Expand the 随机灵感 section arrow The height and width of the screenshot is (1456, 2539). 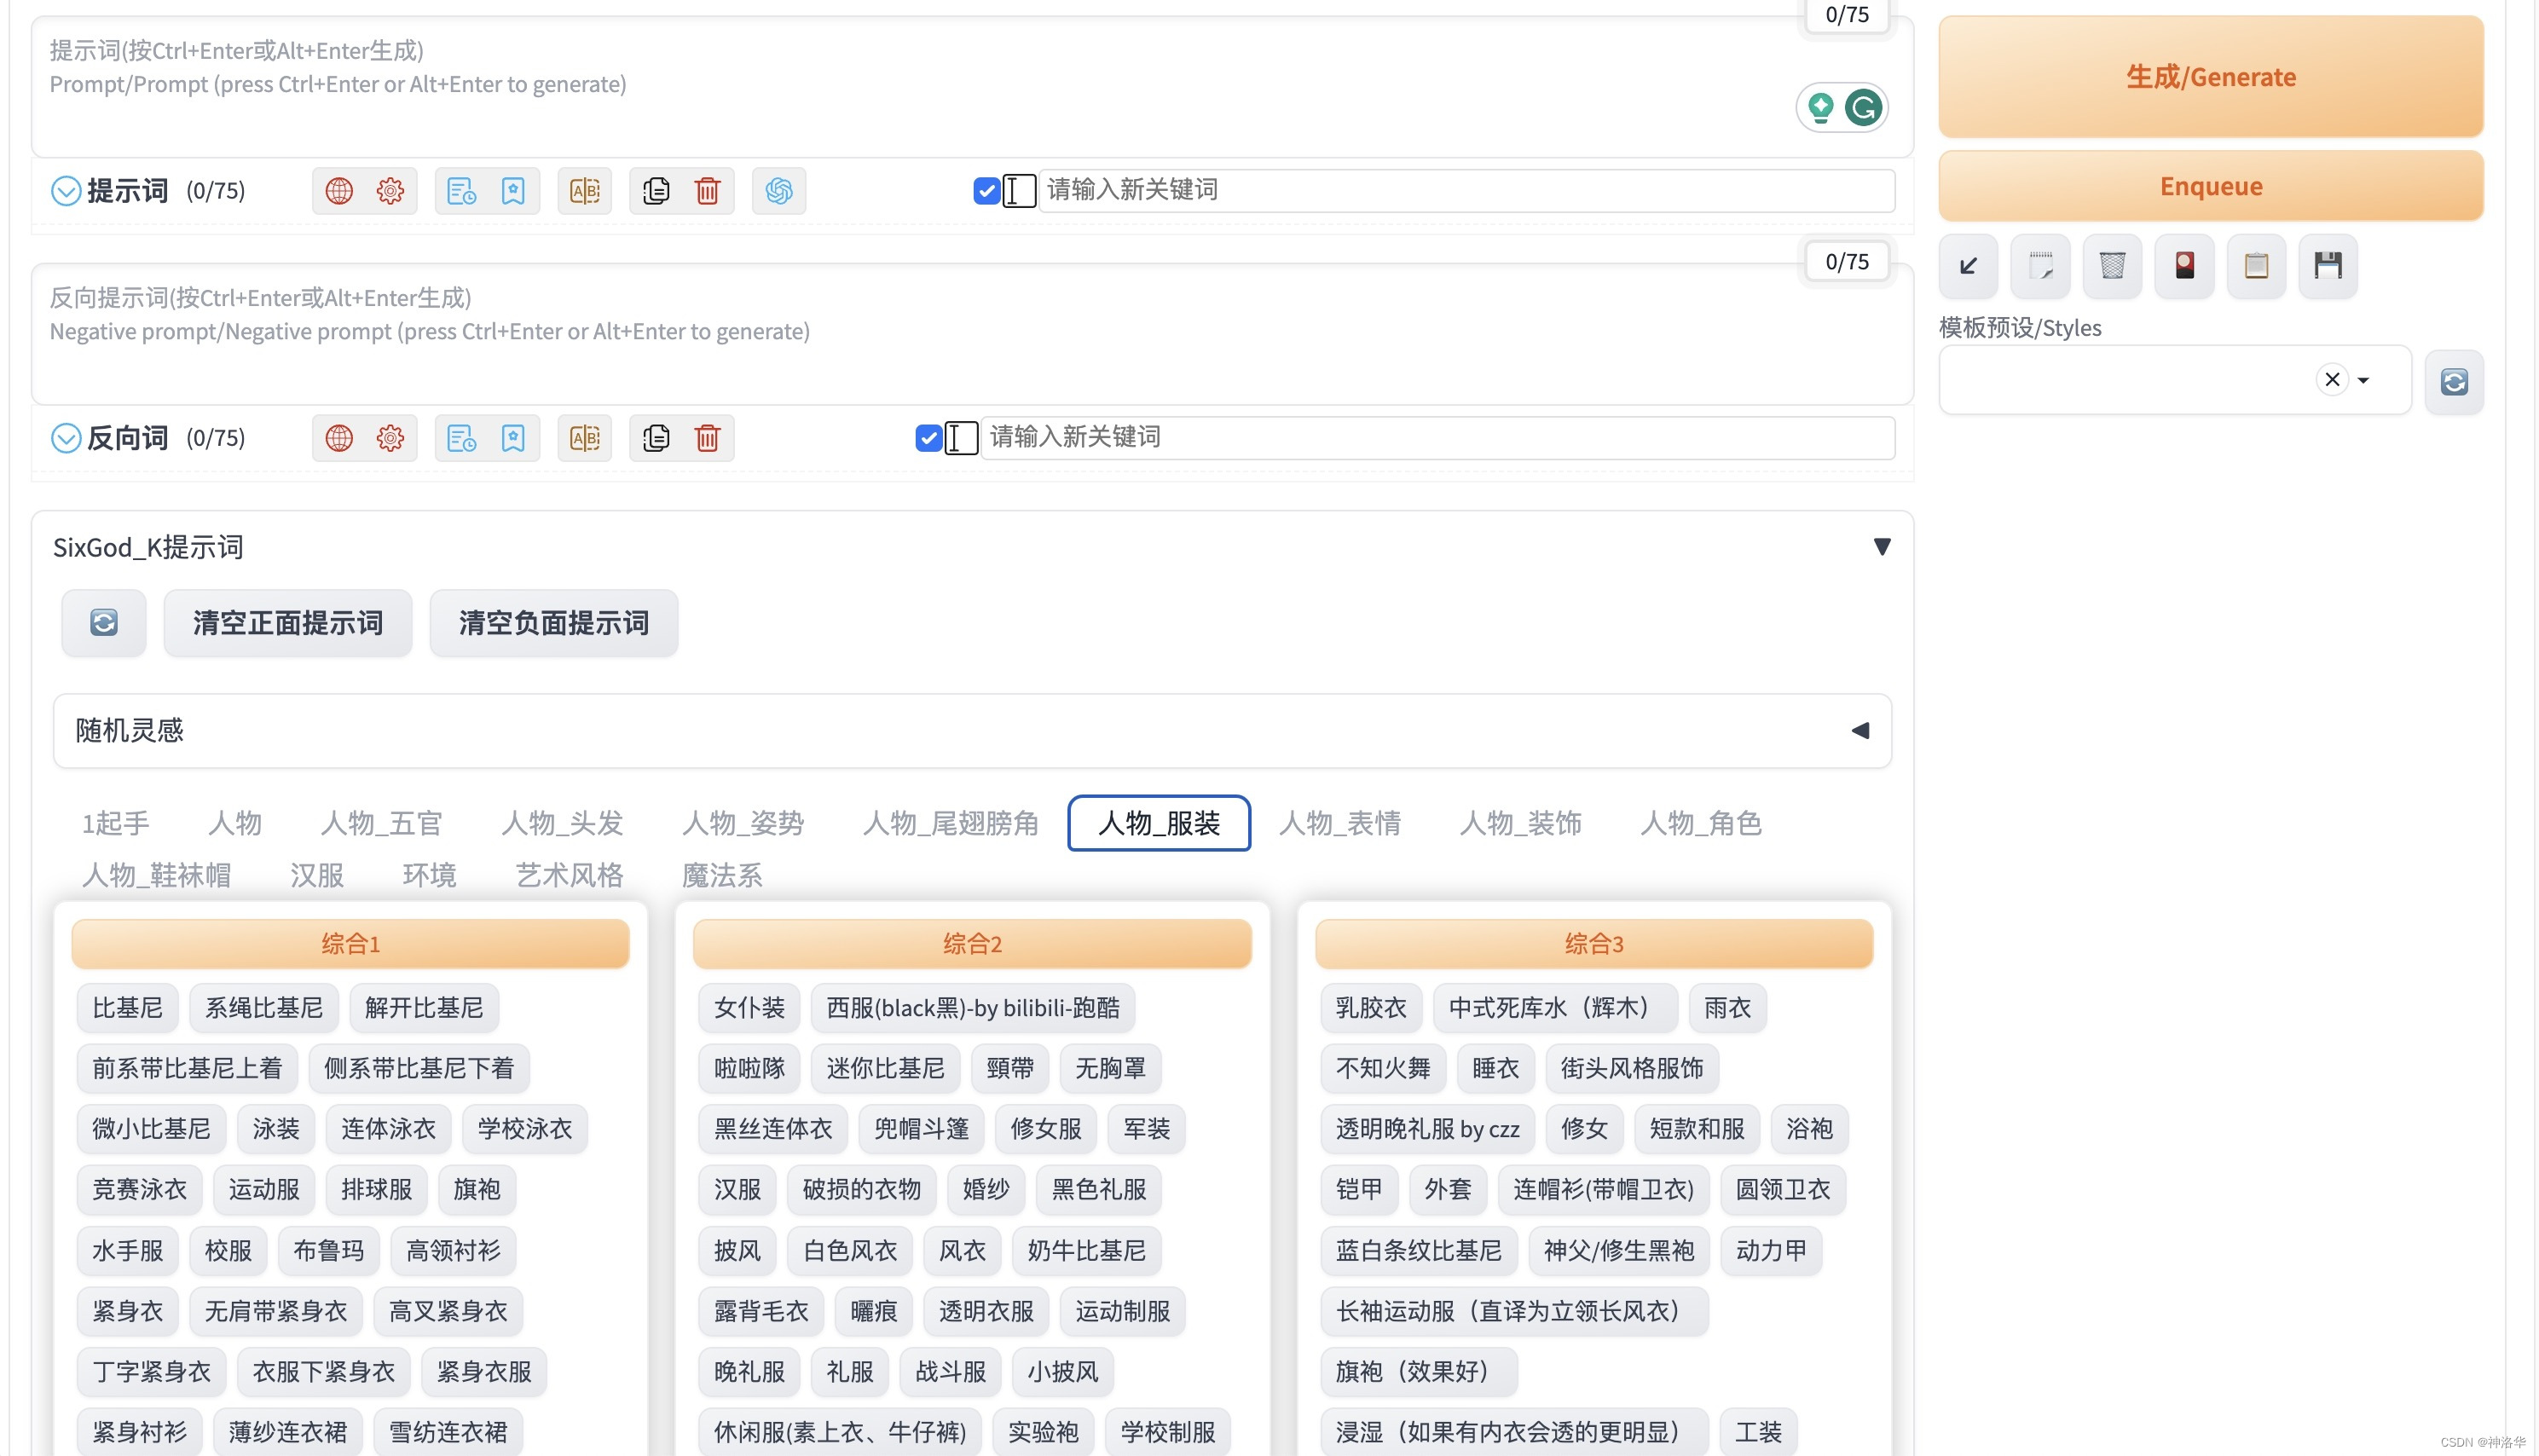[1859, 730]
